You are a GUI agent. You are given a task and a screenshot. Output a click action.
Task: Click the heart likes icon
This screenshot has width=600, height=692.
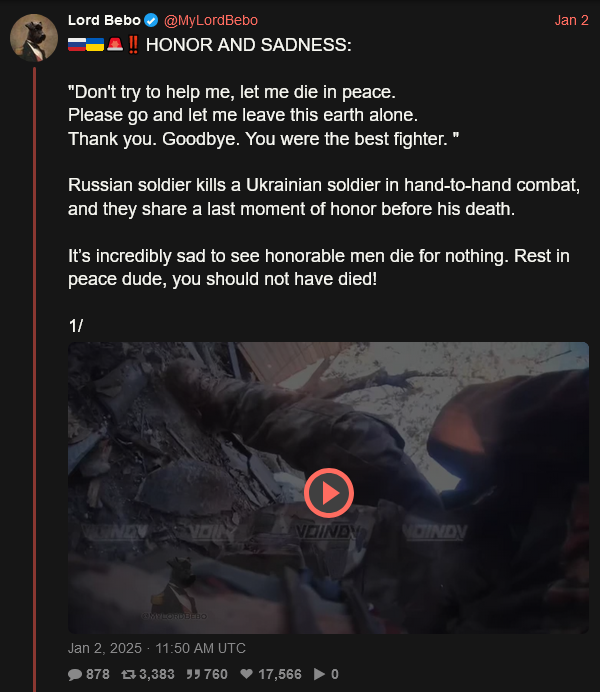(x=247, y=674)
